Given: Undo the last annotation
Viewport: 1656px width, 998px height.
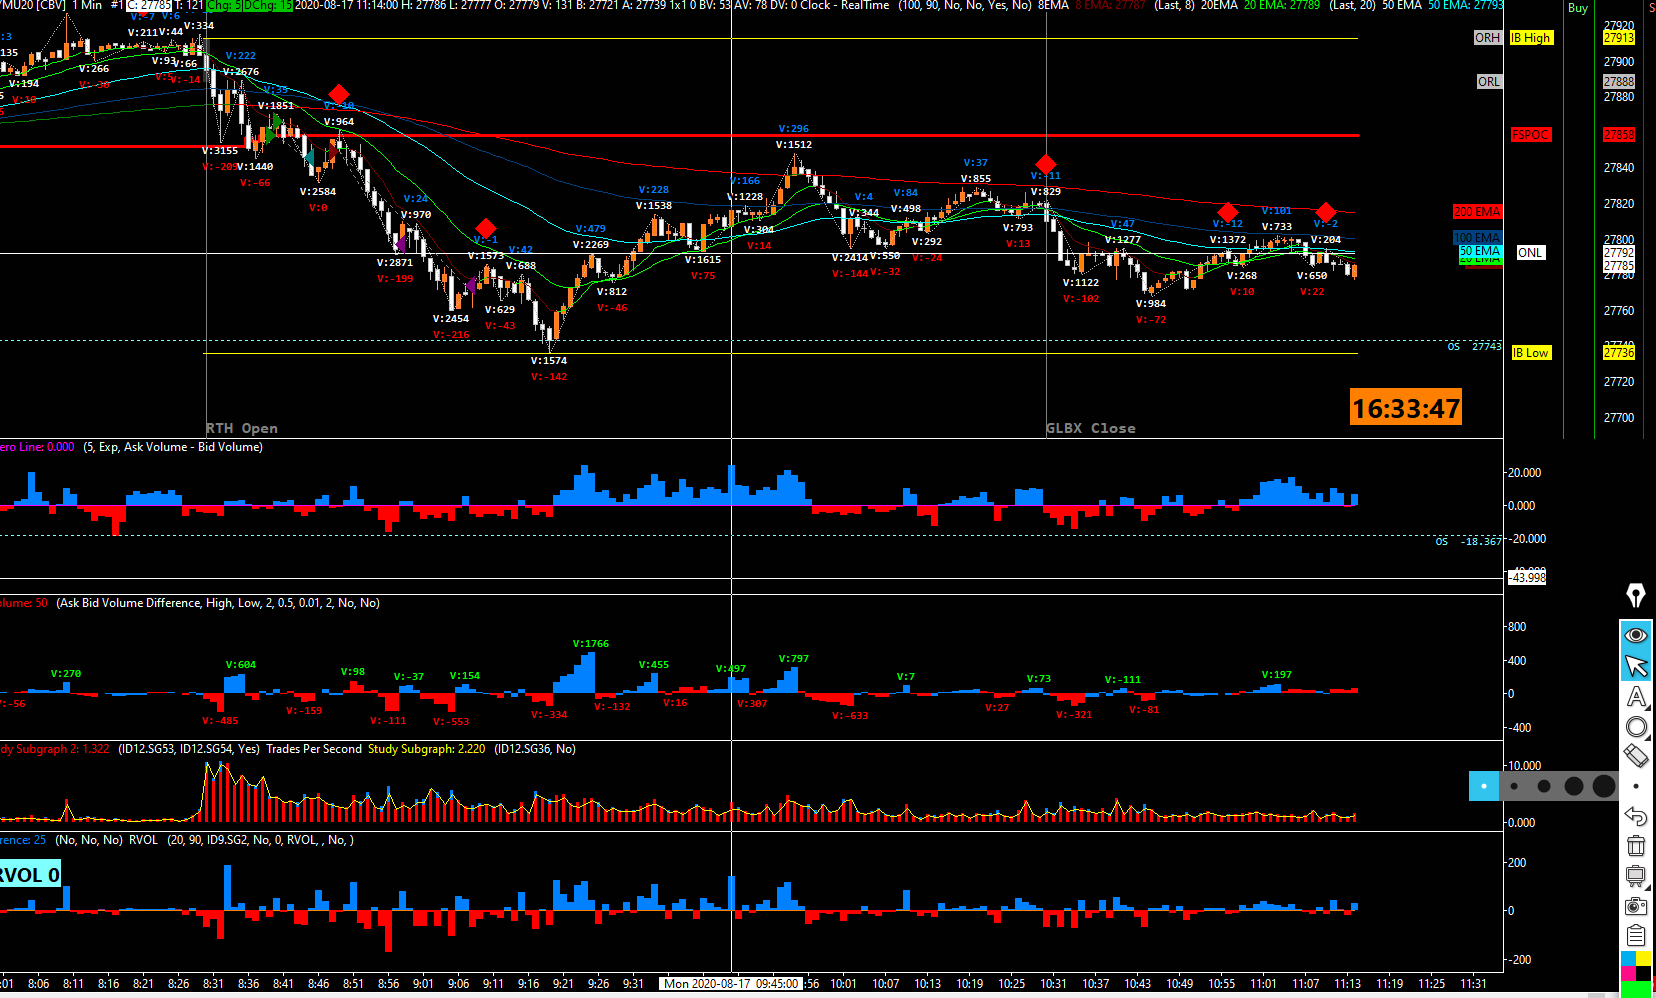Looking at the screenshot, I should (1636, 816).
